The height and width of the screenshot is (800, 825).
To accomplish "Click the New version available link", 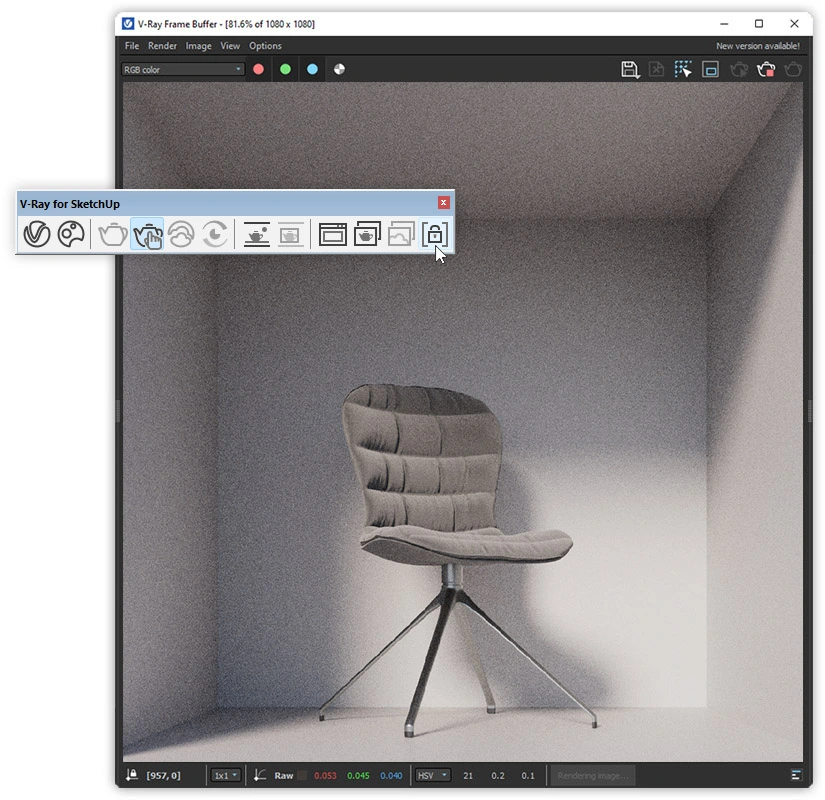I will click(x=756, y=45).
